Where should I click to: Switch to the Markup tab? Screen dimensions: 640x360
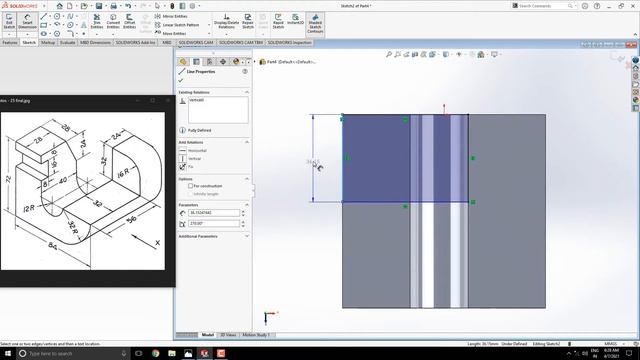(x=48, y=42)
